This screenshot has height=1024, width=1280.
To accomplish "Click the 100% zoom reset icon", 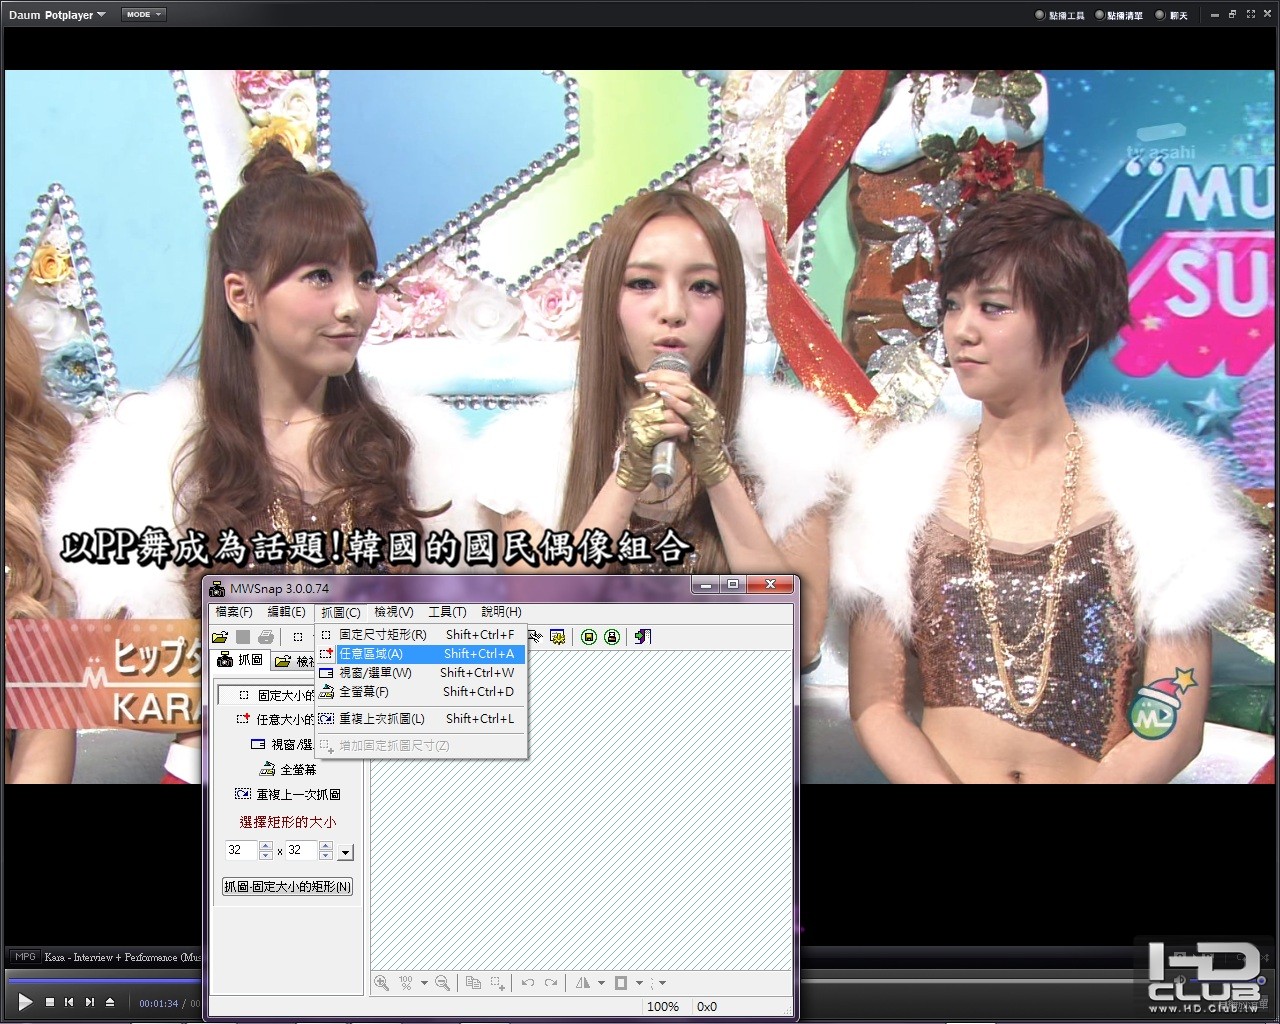I will click(x=406, y=983).
